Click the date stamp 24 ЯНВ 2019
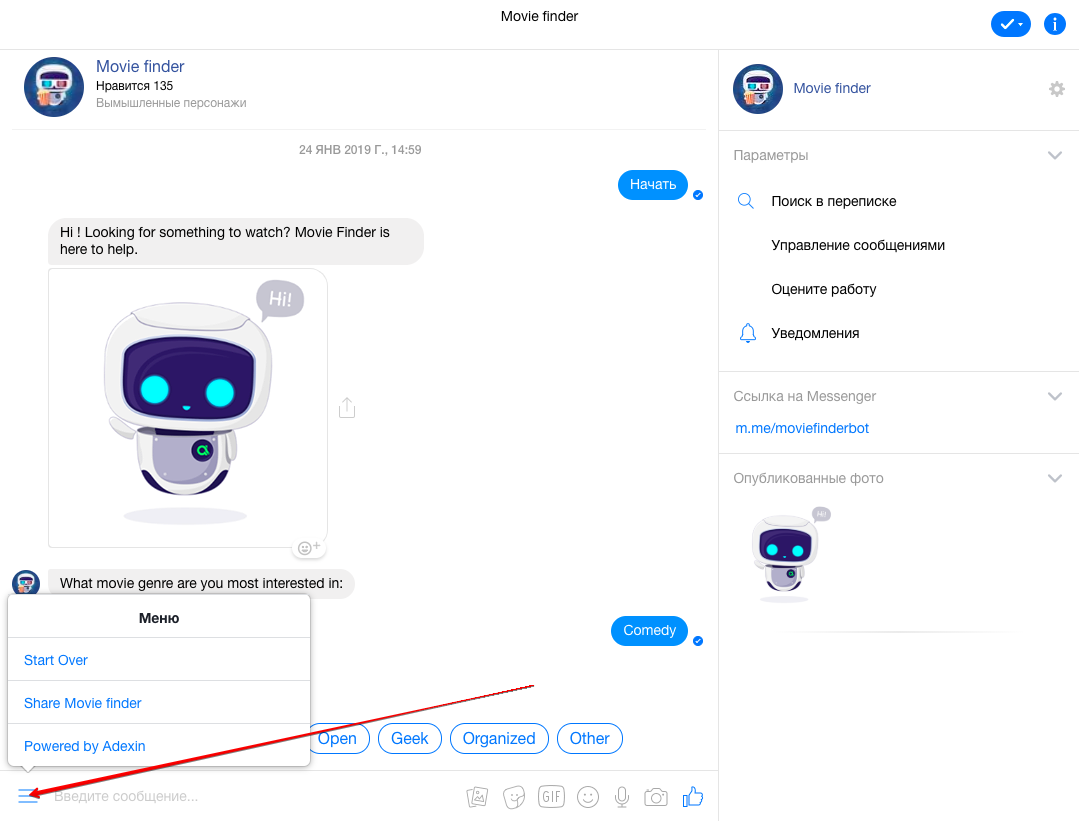Viewport: 1079px width, 821px height. click(x=360, y=149)
